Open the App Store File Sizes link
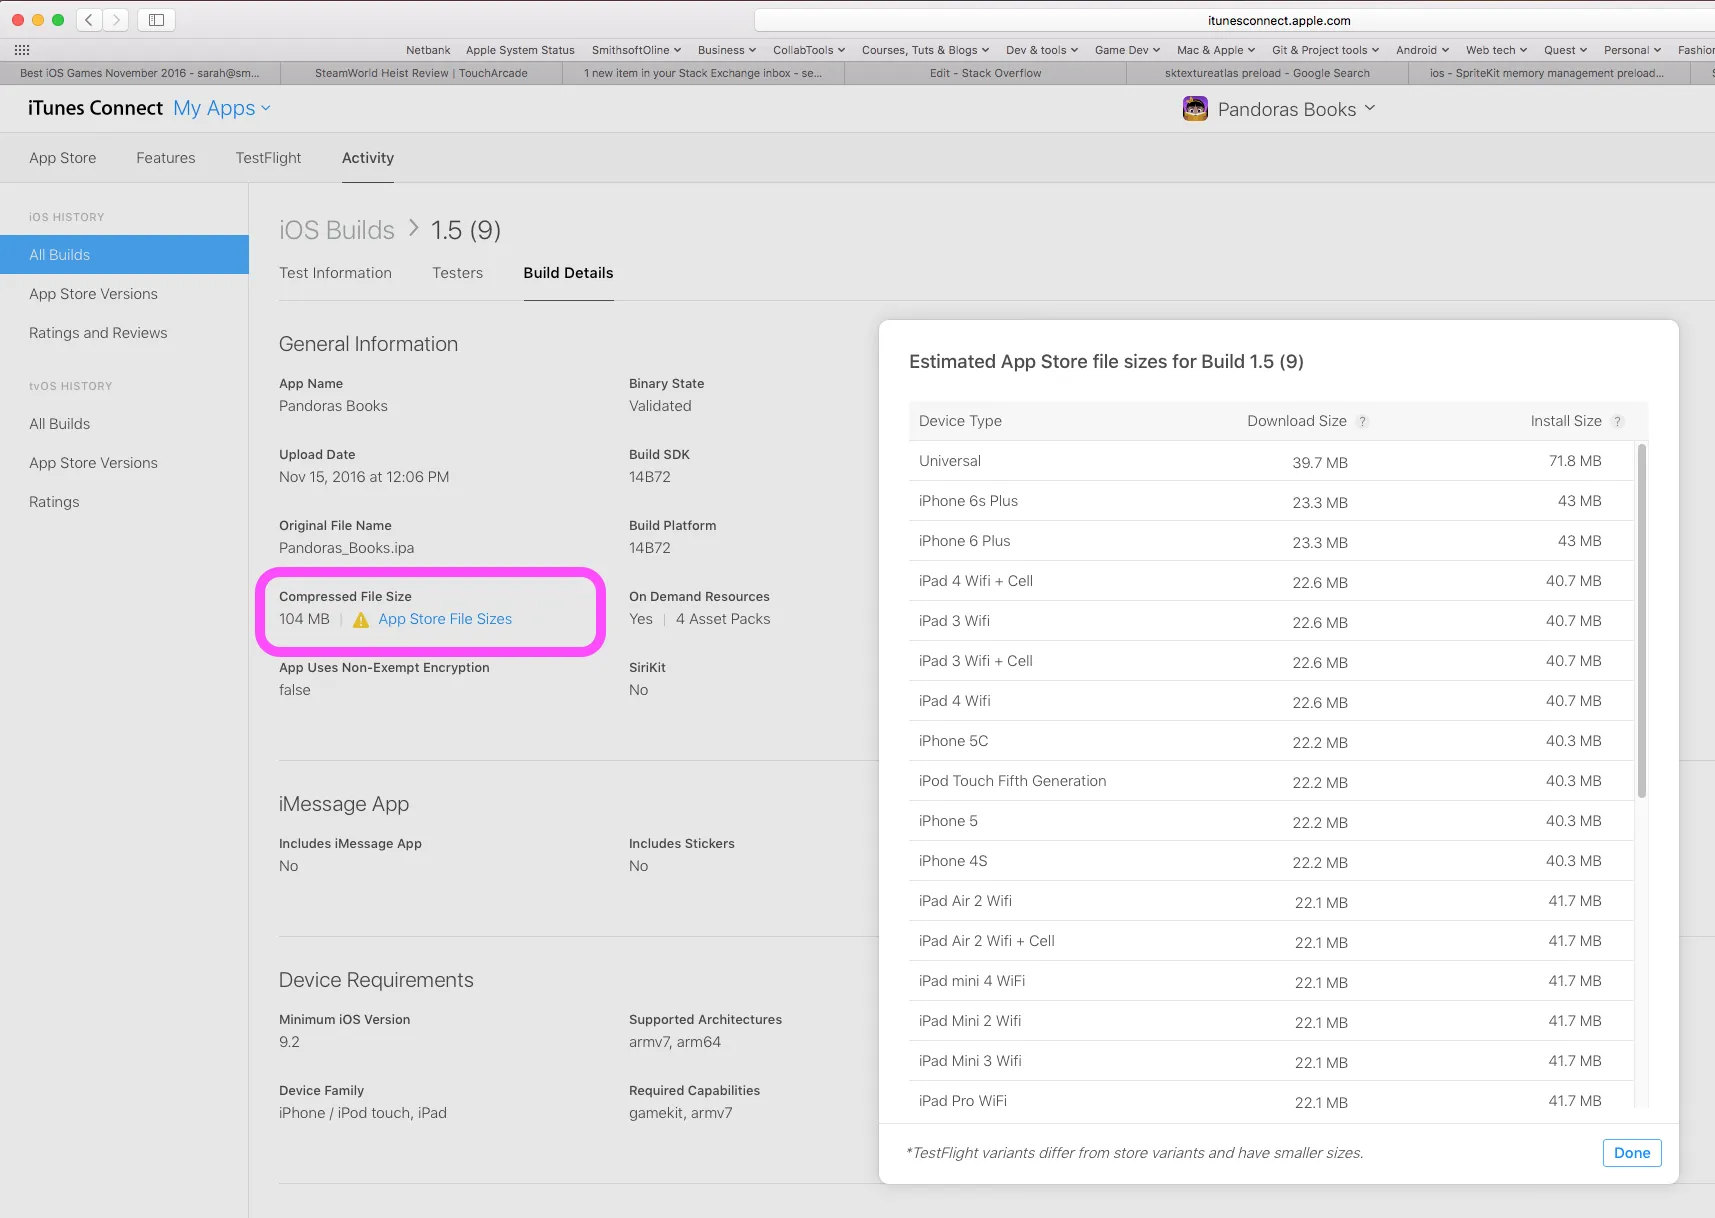Image resolution: width=1715 pixels, height=1218 pixels. (x=445, y=619)
